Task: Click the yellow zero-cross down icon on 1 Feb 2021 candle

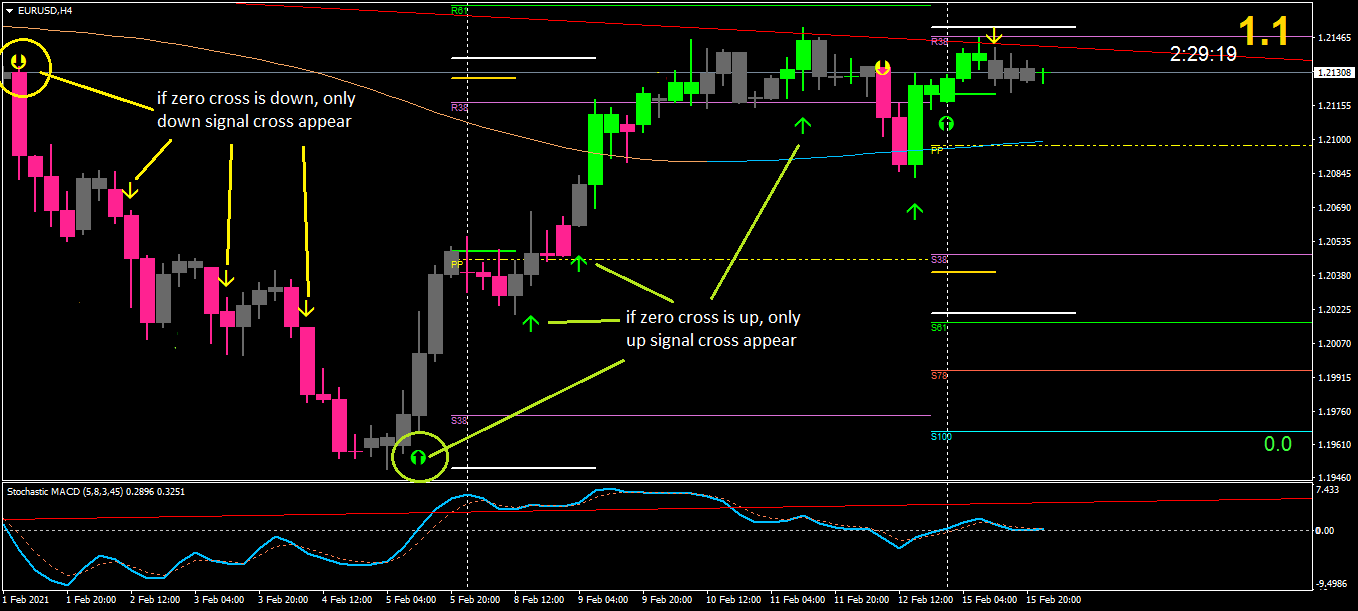Action: coord(19,63)
